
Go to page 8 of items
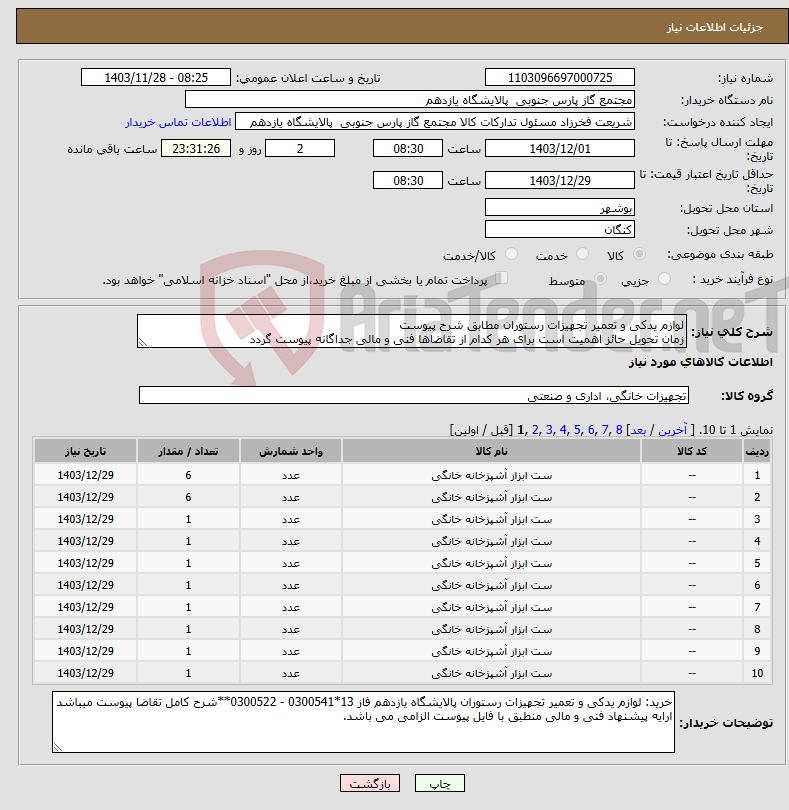tap(618, 430)
